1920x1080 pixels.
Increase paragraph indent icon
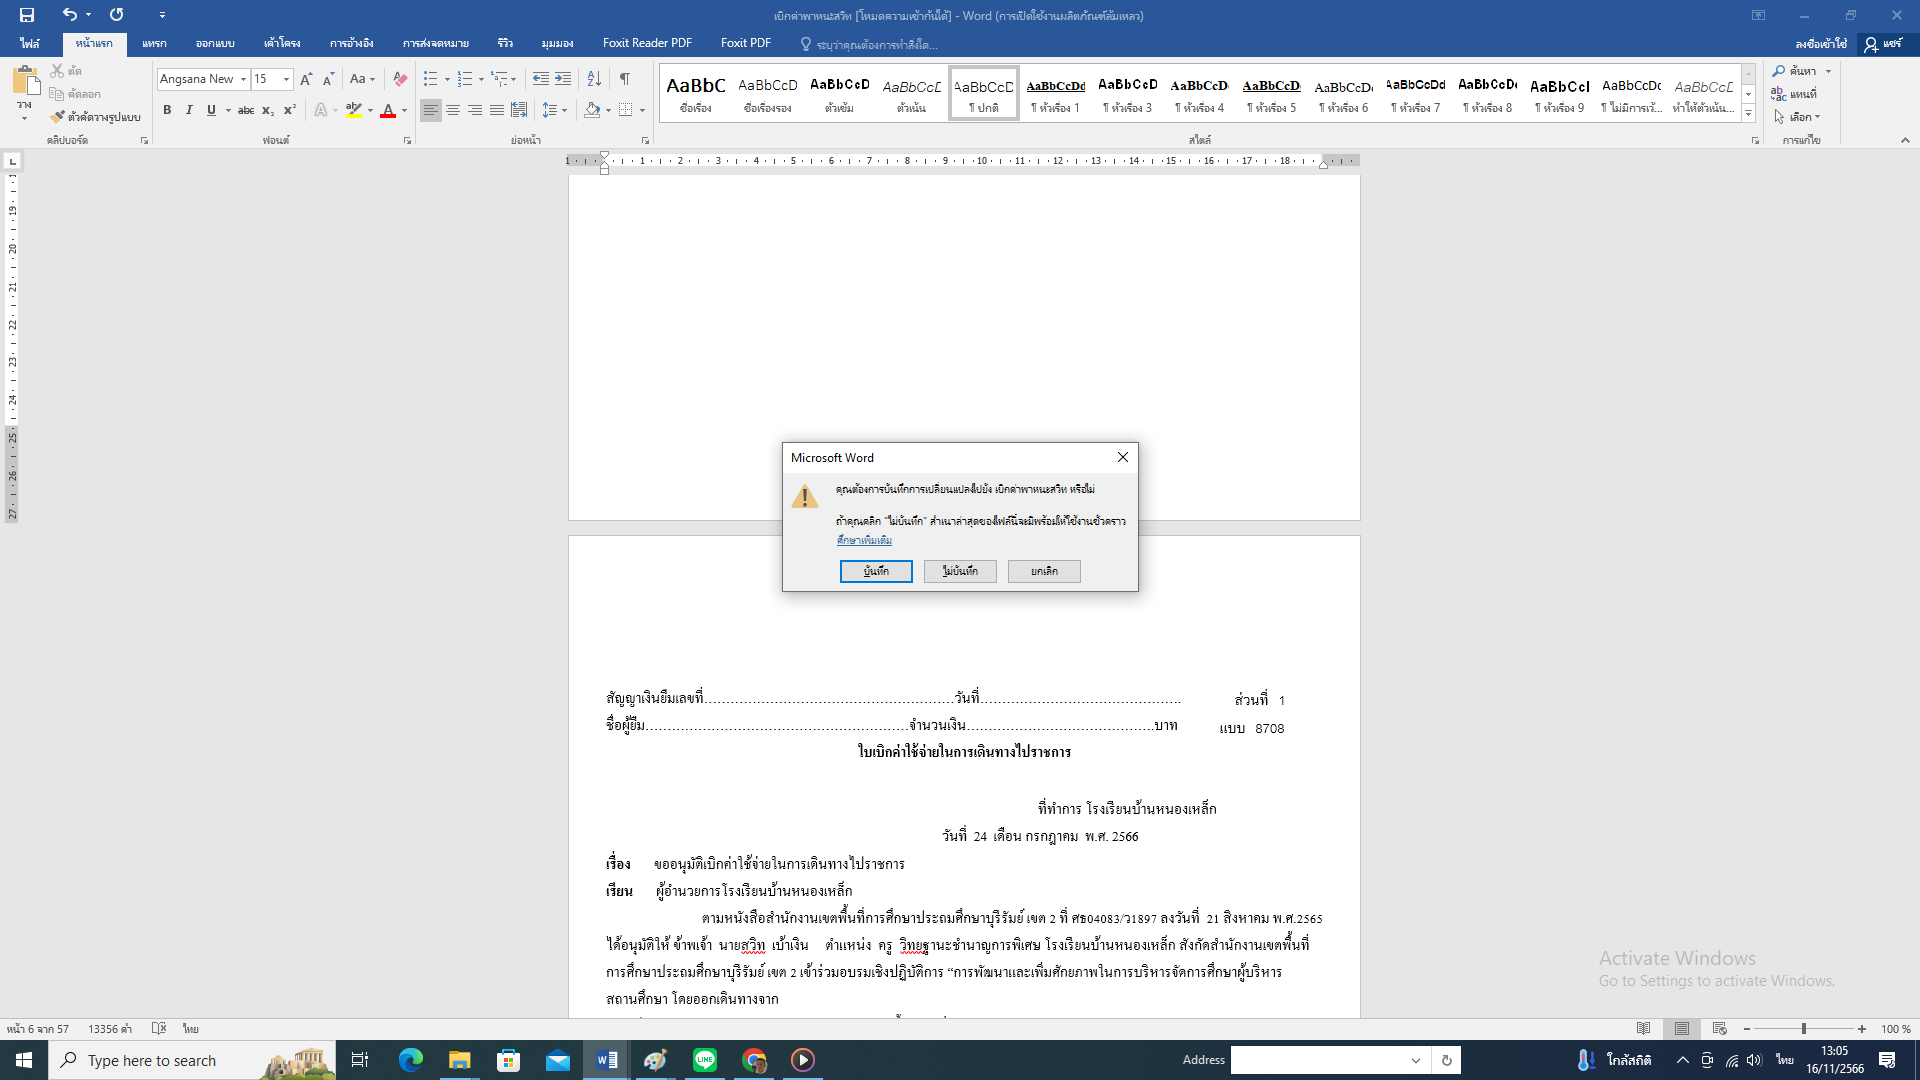point(563,79)
